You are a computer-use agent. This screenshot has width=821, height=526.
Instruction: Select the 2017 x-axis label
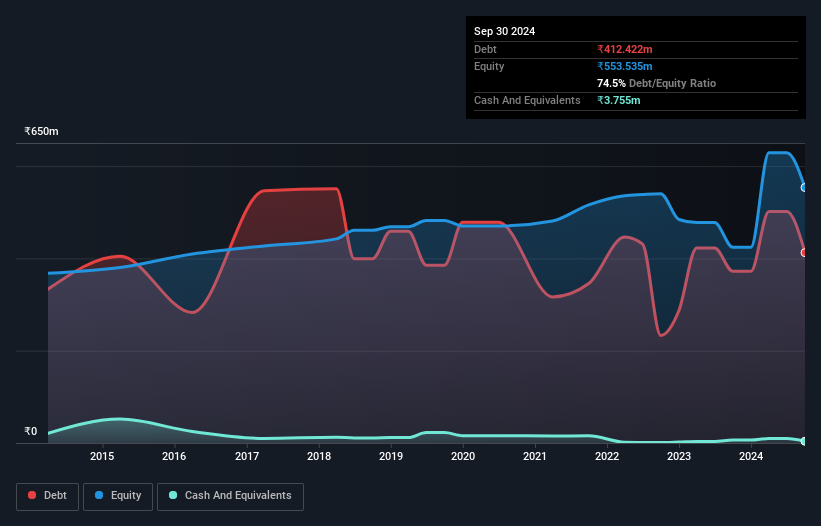[247, 456]
